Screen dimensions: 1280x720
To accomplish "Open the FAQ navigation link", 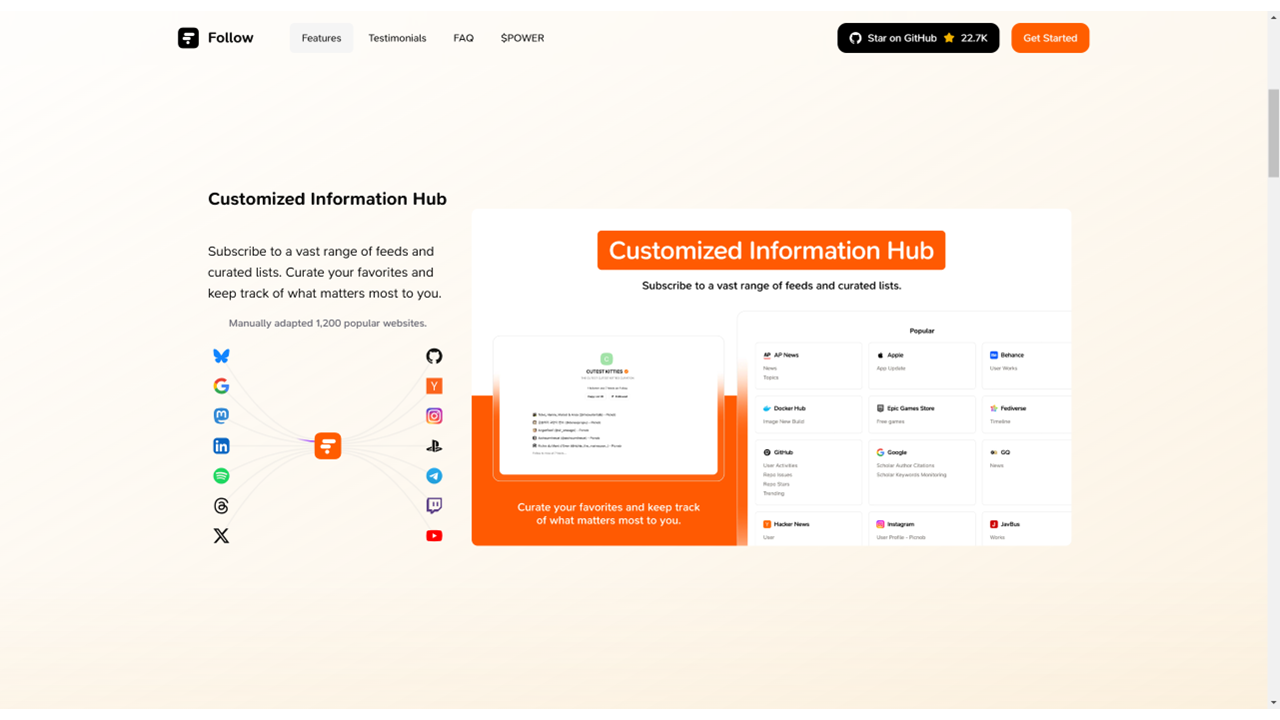I will tap(463, 38).
